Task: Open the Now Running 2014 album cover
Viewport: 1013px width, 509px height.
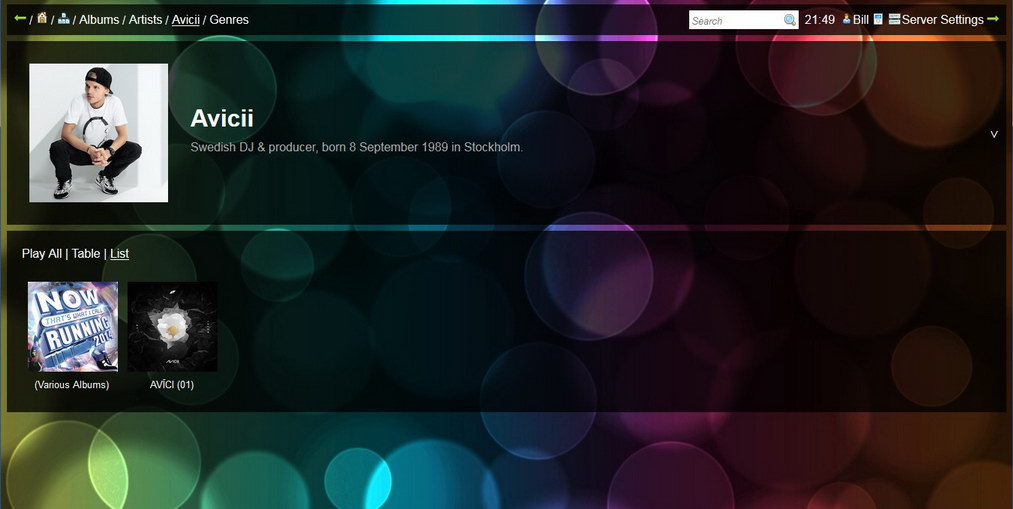Action: (x=73, y=326)
